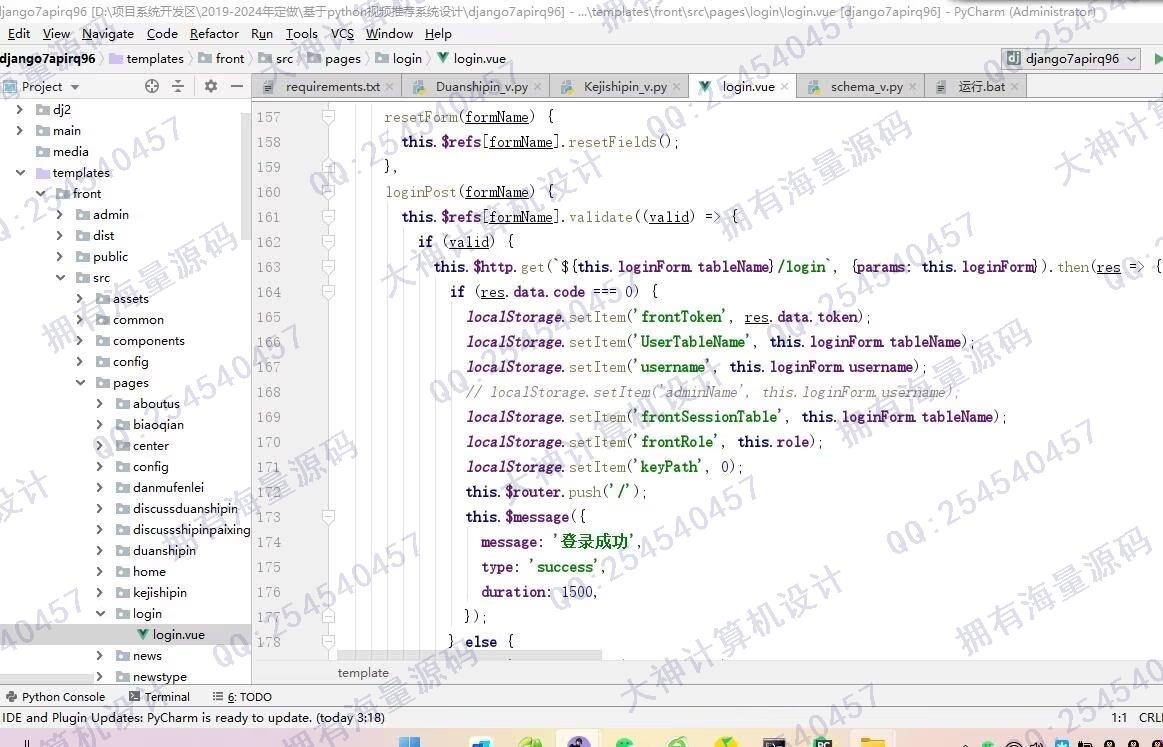Close the Duanshipin_v.py tab

click(538, 87)
